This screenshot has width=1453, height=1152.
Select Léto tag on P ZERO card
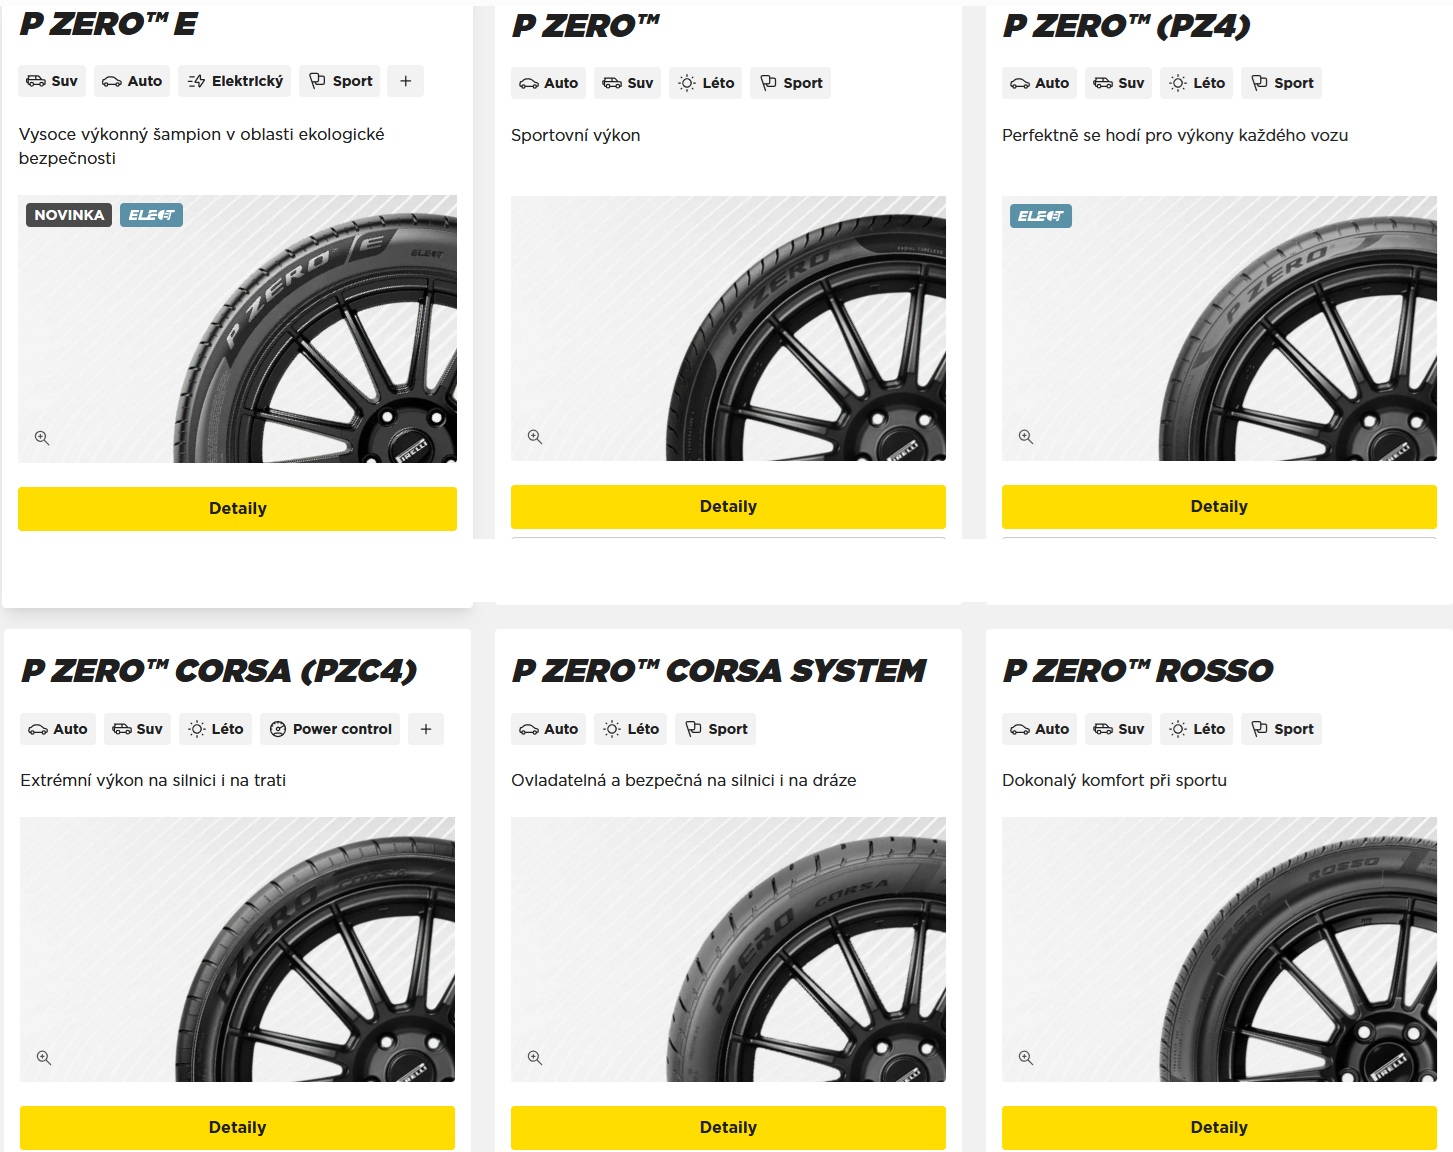tap(706, 83)
